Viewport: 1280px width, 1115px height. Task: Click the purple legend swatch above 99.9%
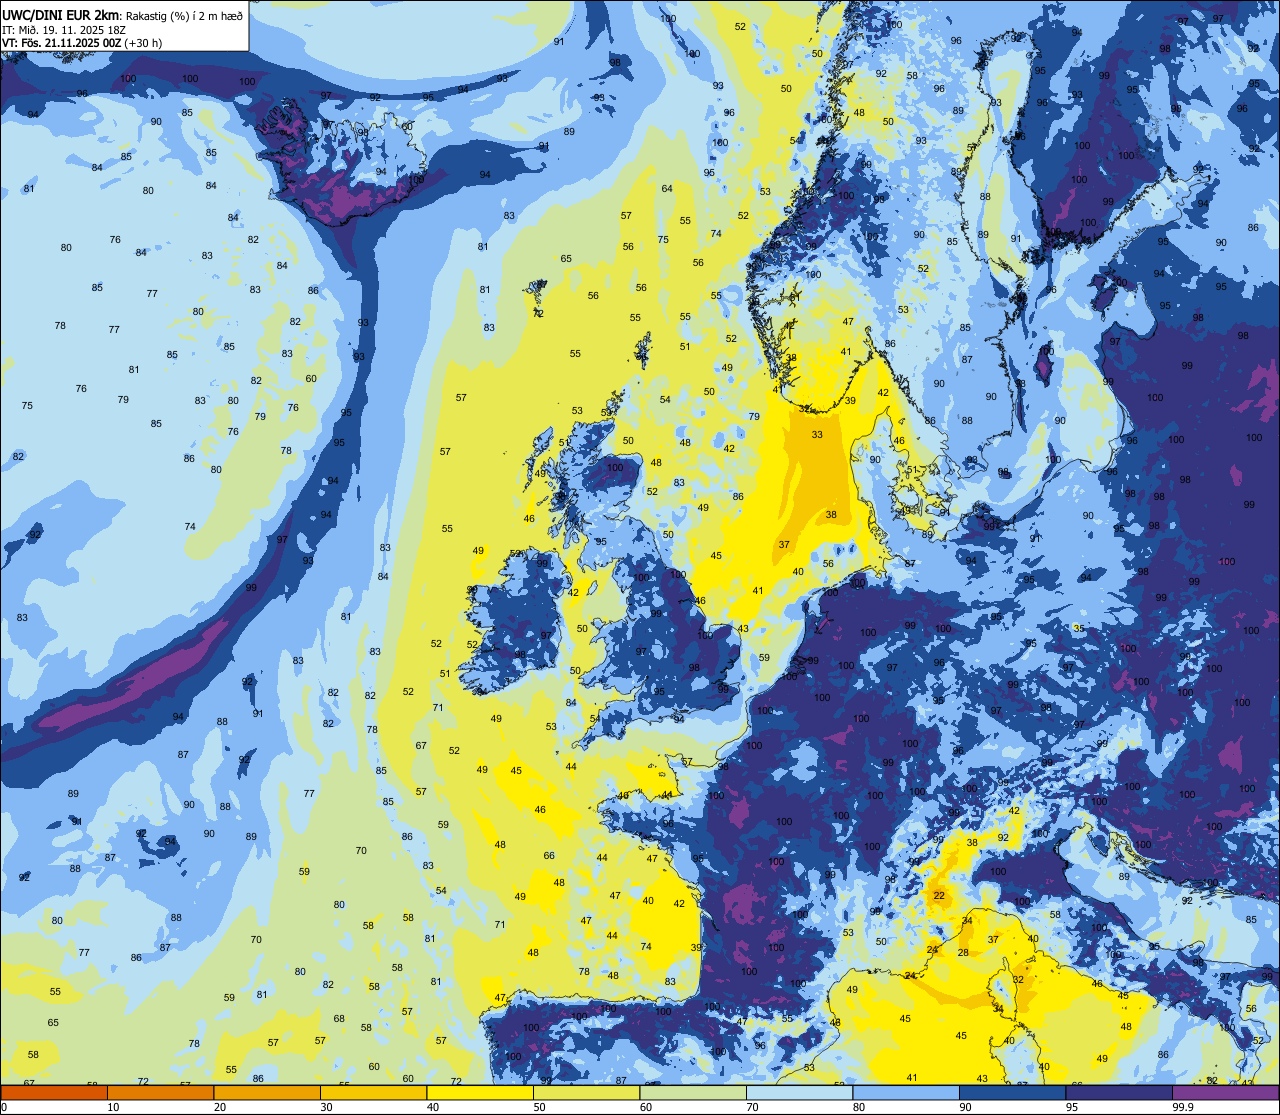point(1226,1093)
